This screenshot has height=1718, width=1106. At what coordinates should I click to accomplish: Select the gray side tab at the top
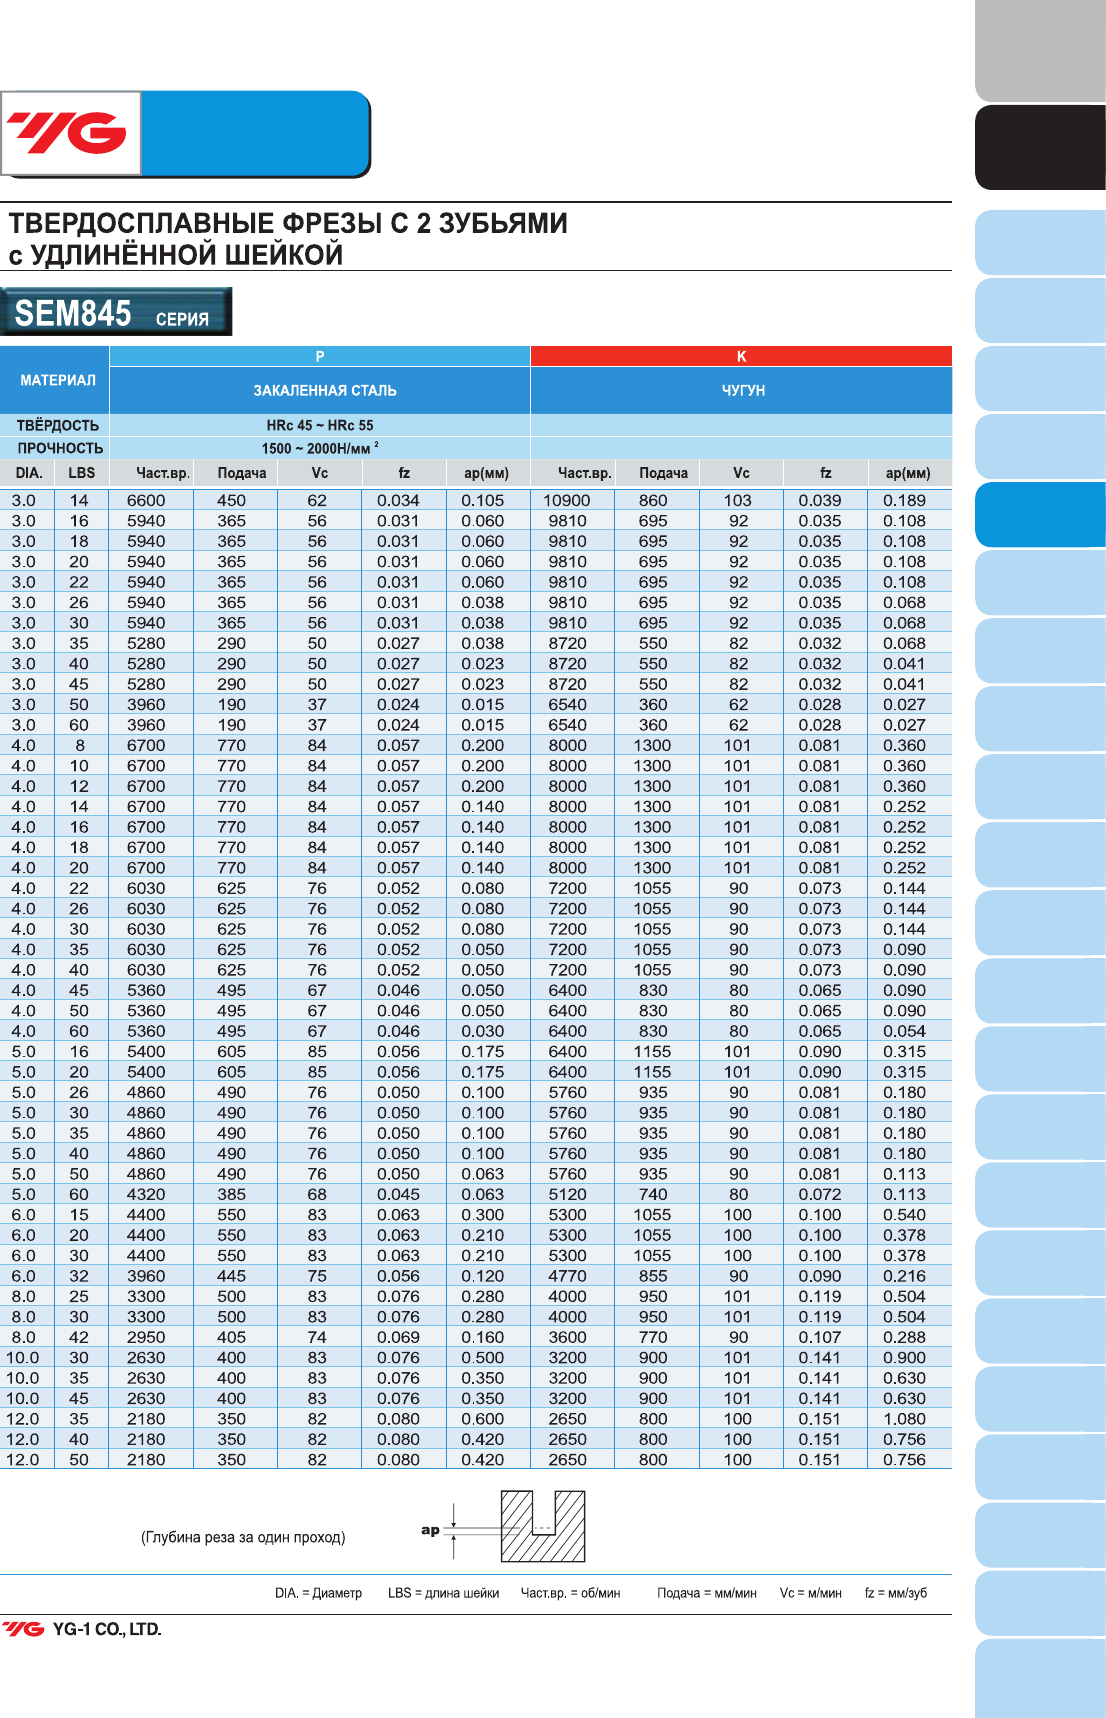(1040, 50)
